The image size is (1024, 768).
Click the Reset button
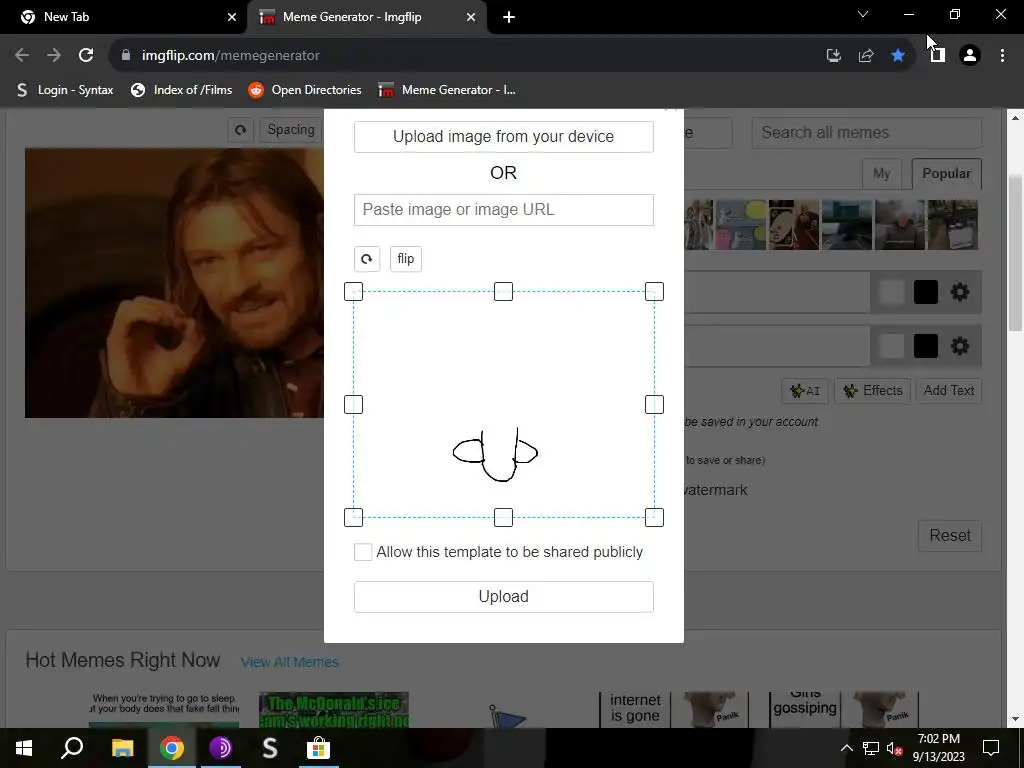tap(950, 536)
